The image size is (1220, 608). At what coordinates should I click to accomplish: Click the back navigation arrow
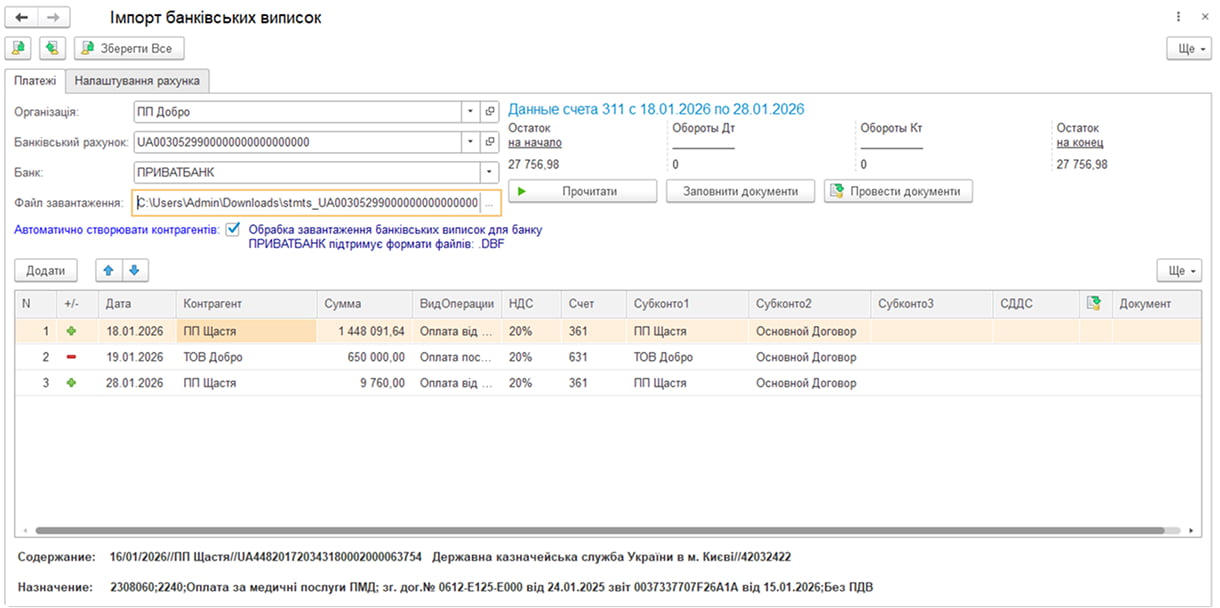21,18
